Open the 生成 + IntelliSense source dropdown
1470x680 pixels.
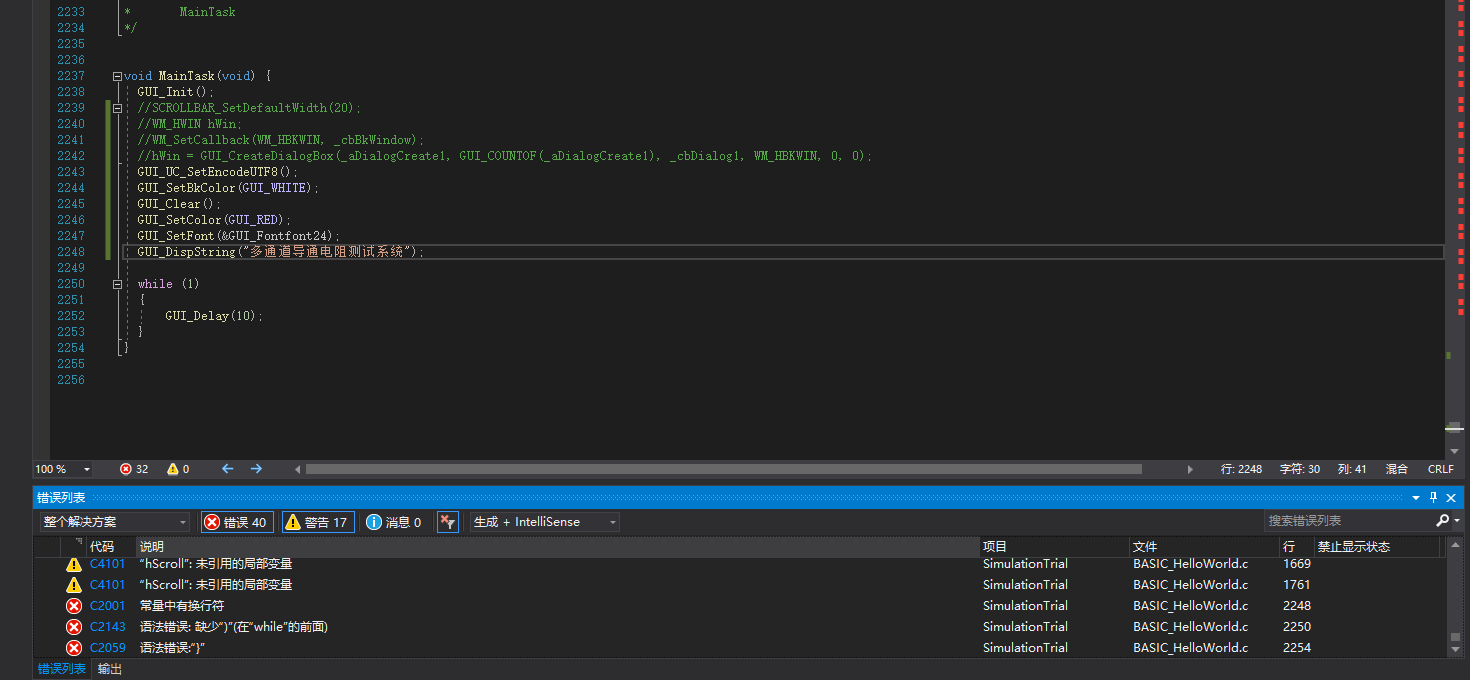545,522
